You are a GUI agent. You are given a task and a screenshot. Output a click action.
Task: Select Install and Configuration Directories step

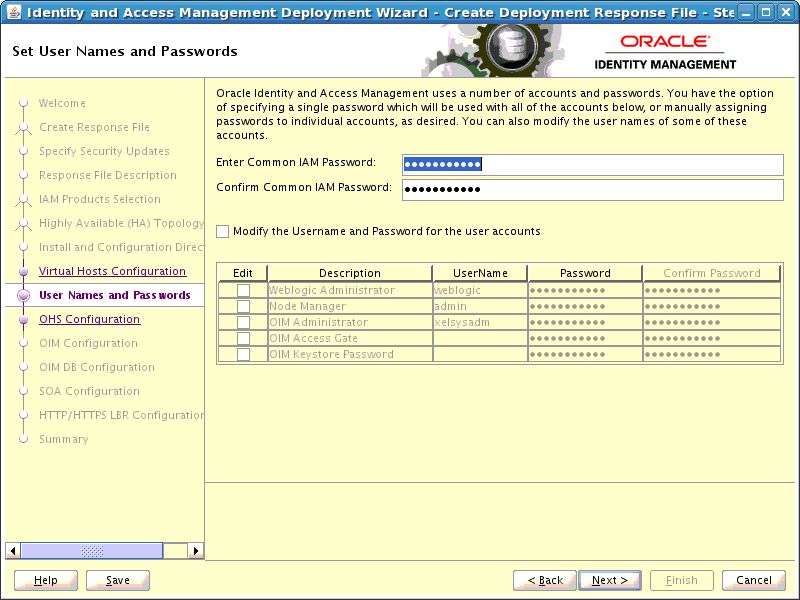(121, 247)
